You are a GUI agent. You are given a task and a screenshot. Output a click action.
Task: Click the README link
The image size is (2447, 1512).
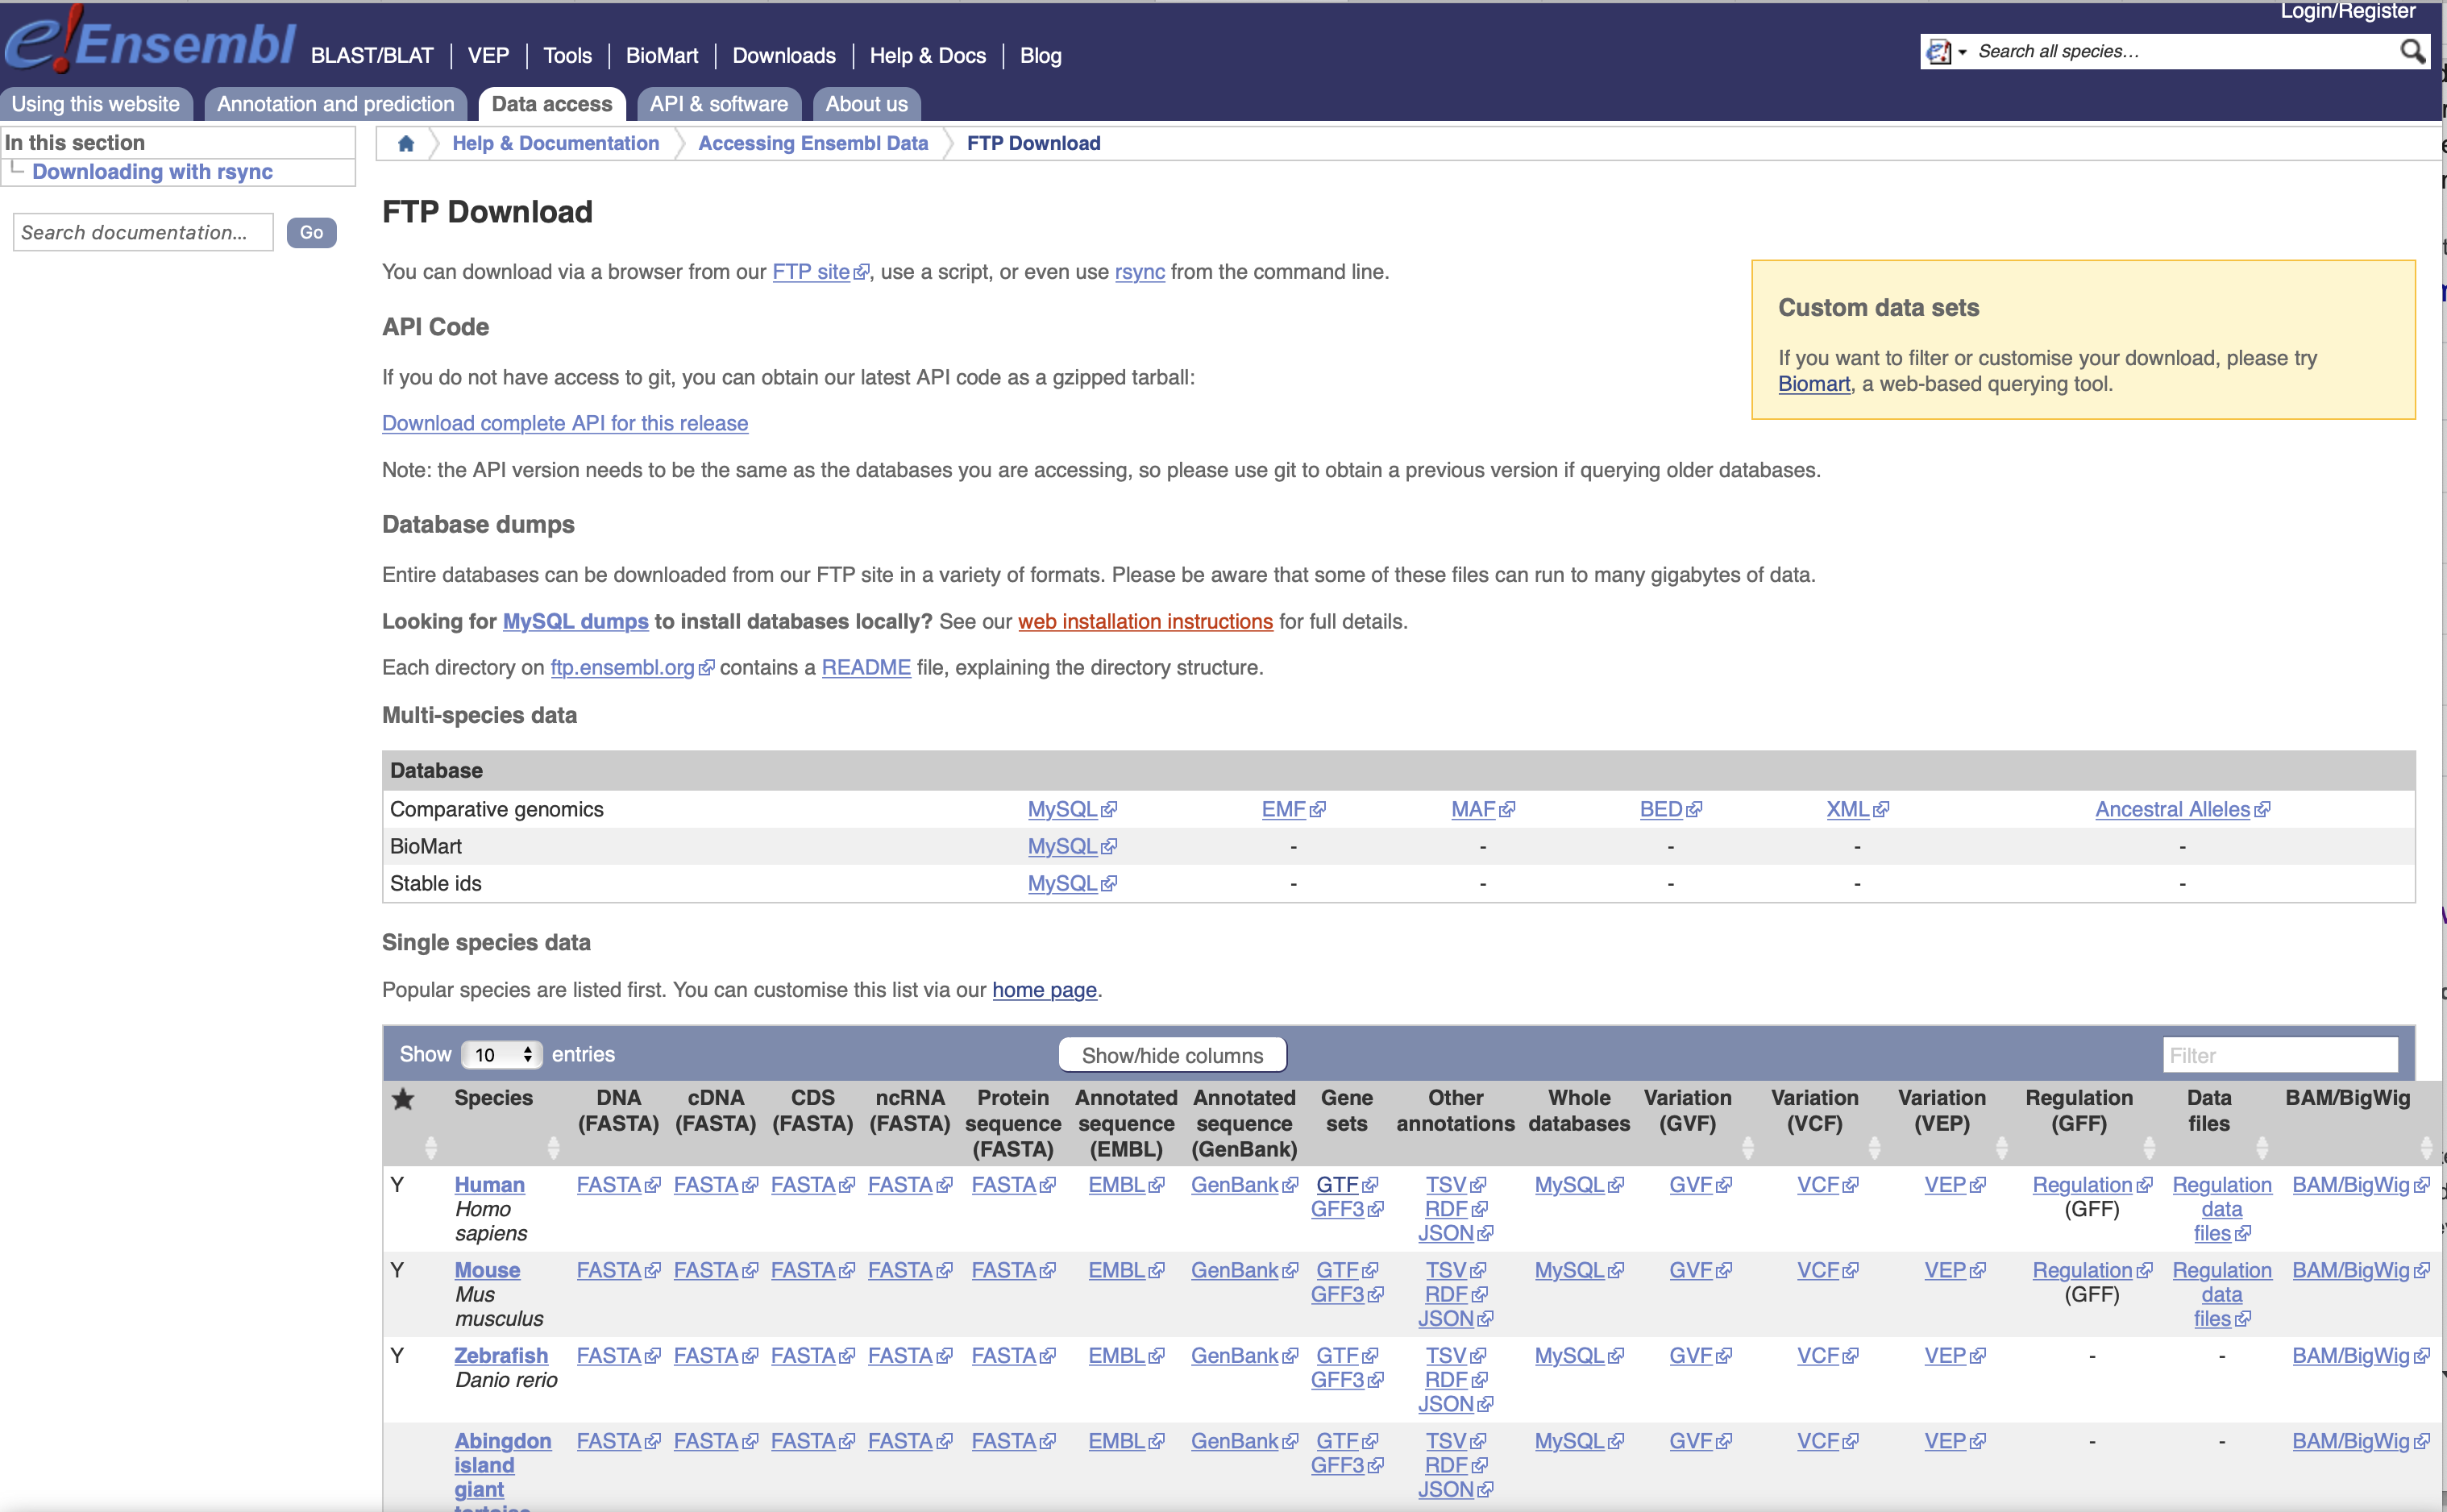866,667
